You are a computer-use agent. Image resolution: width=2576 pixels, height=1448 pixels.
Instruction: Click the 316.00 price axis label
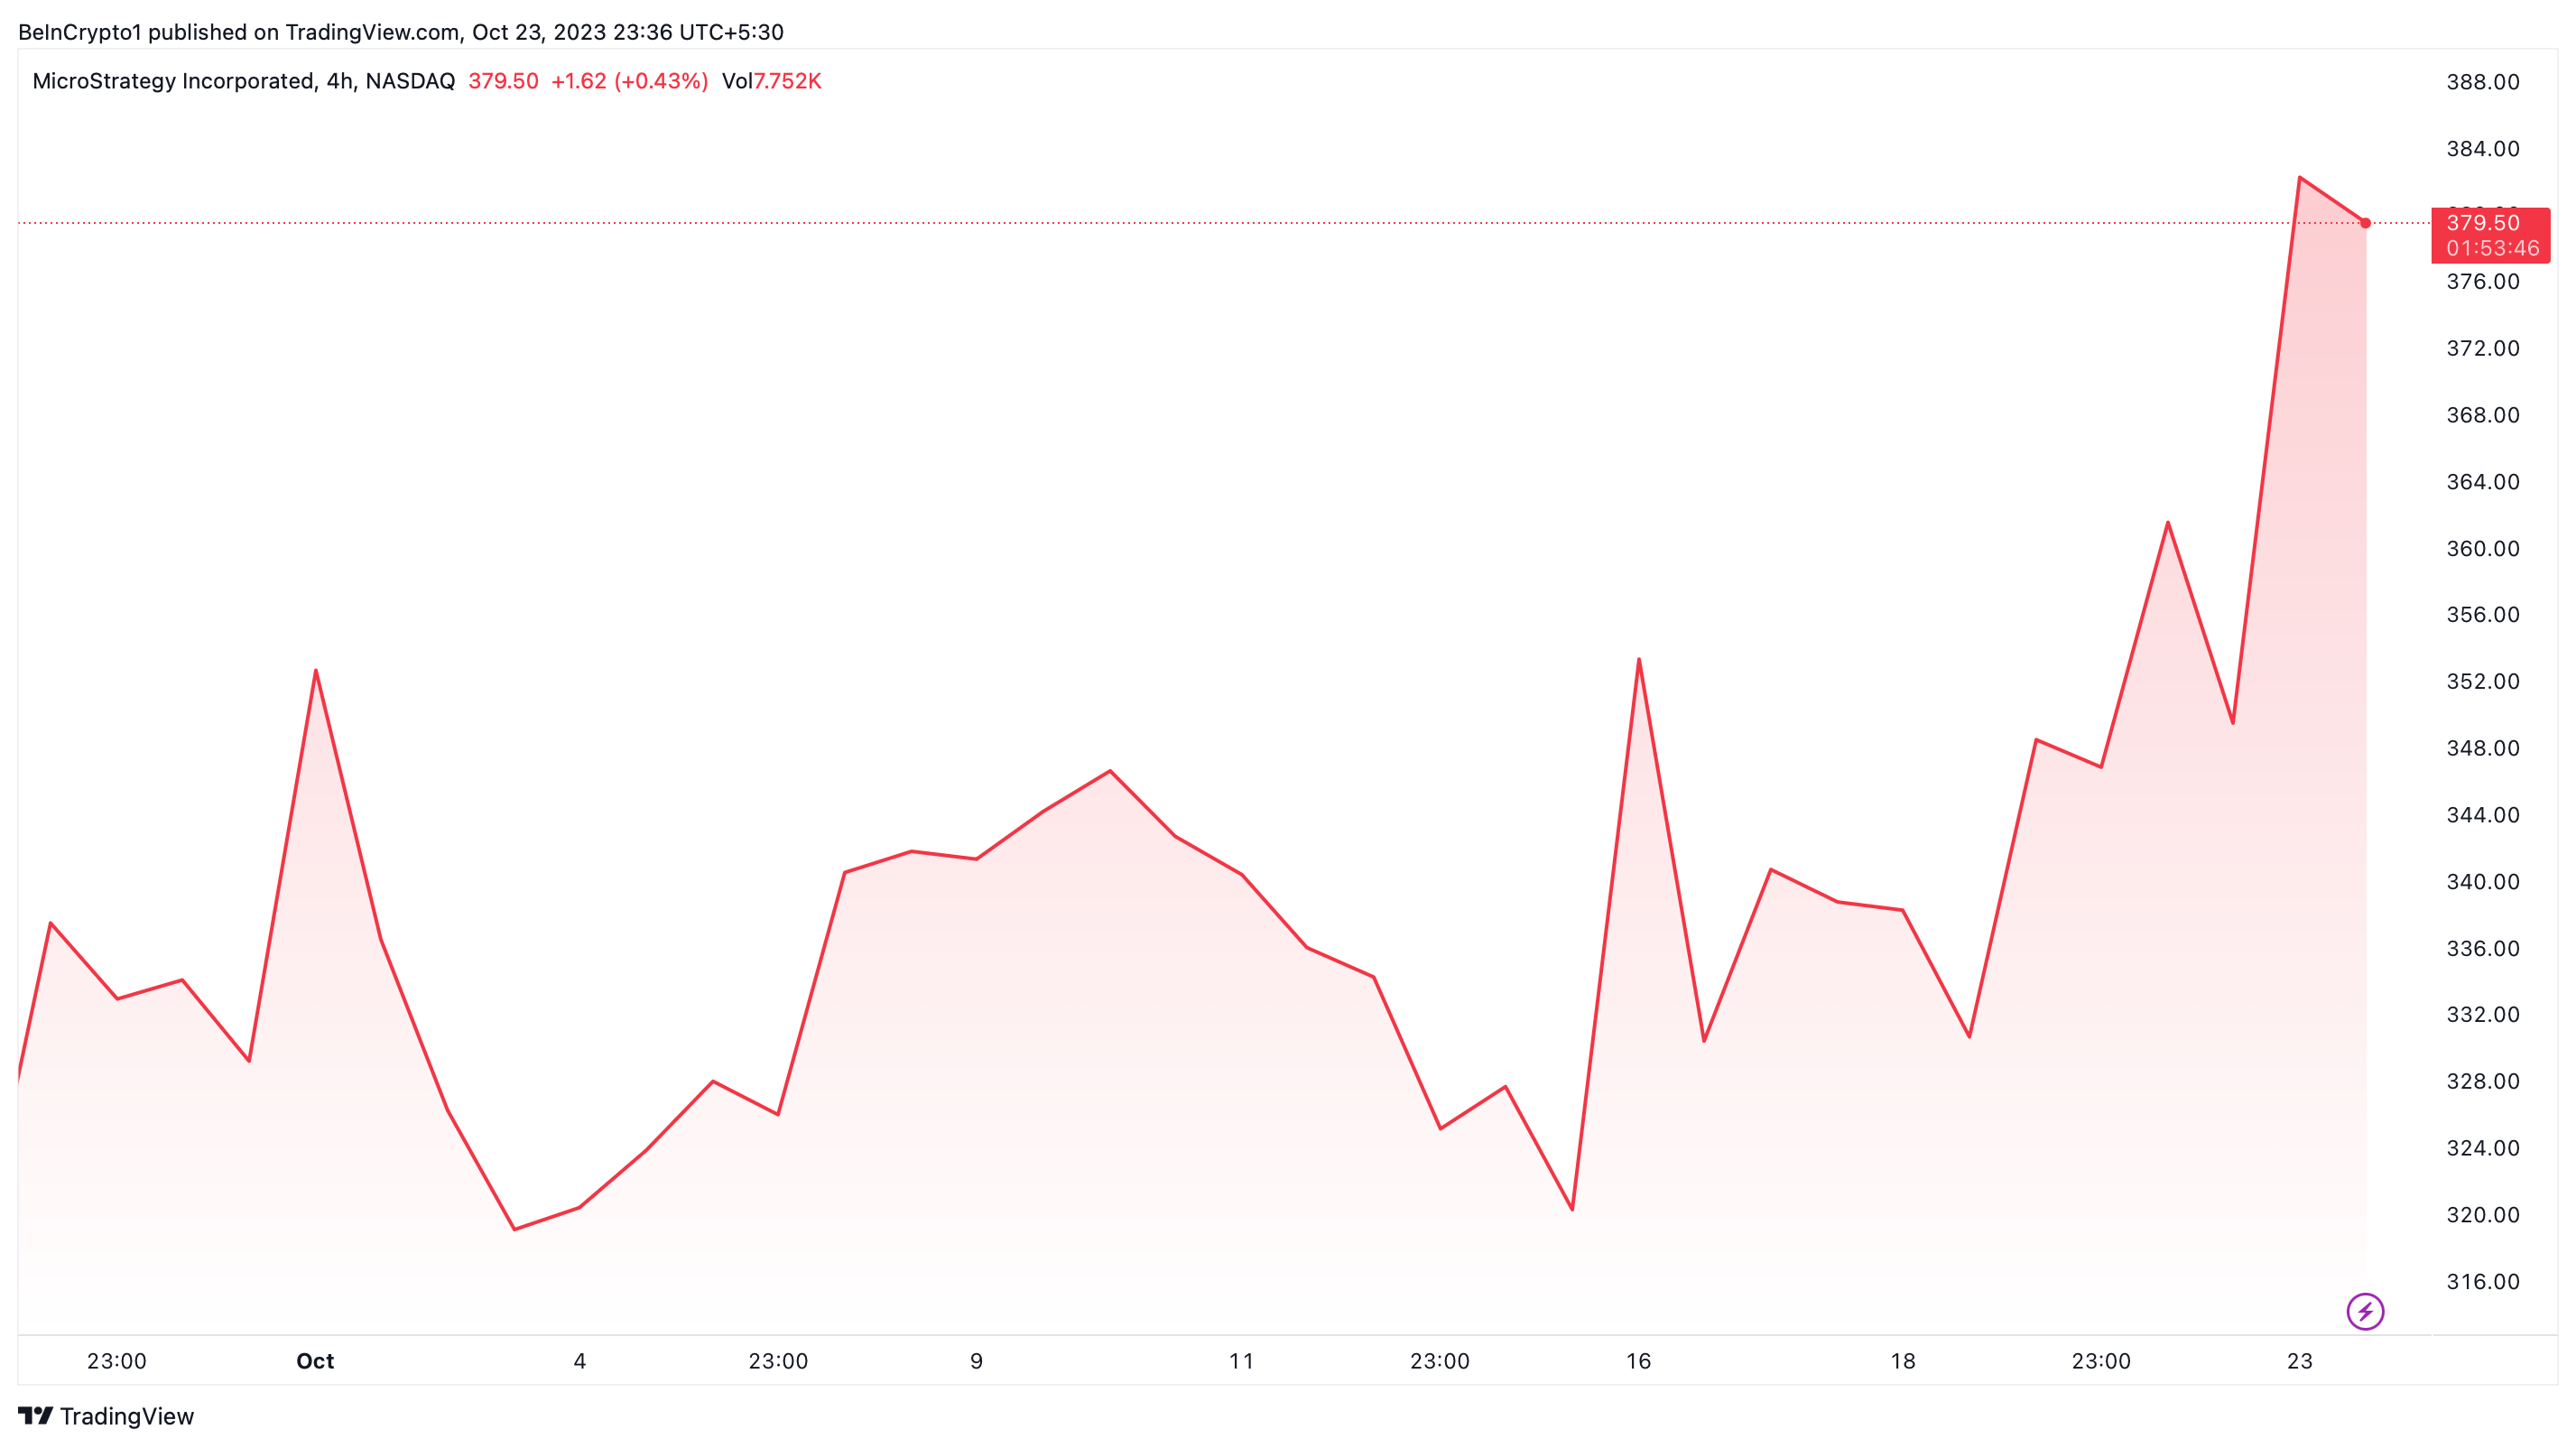2482,1281
